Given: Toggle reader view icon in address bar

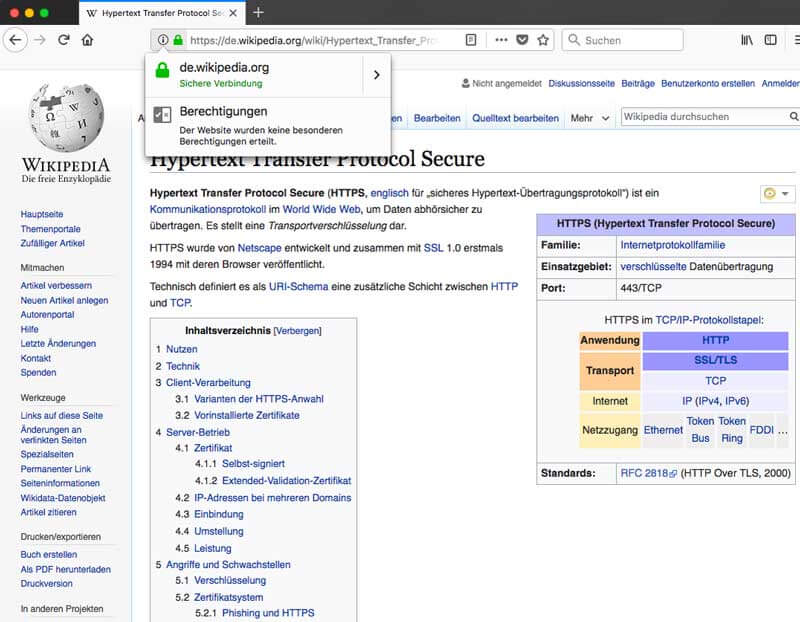Looking at the screenshot, I should [471, 40].
